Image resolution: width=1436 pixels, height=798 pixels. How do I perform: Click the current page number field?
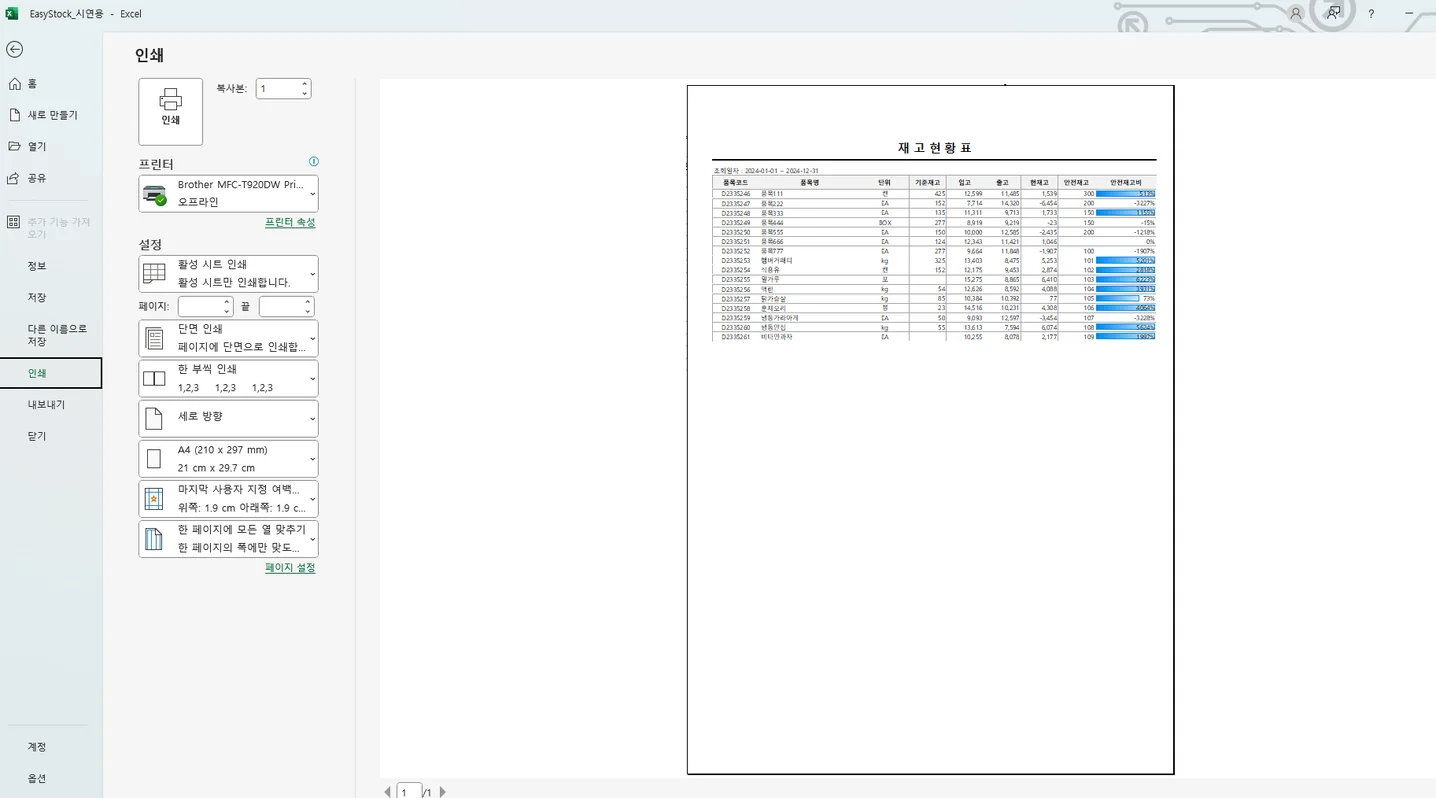(408, 791)
